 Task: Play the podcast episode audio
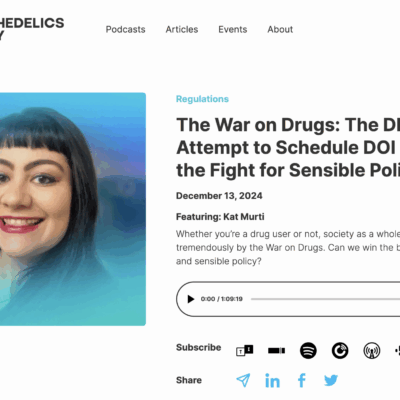[x=191, y=299]
